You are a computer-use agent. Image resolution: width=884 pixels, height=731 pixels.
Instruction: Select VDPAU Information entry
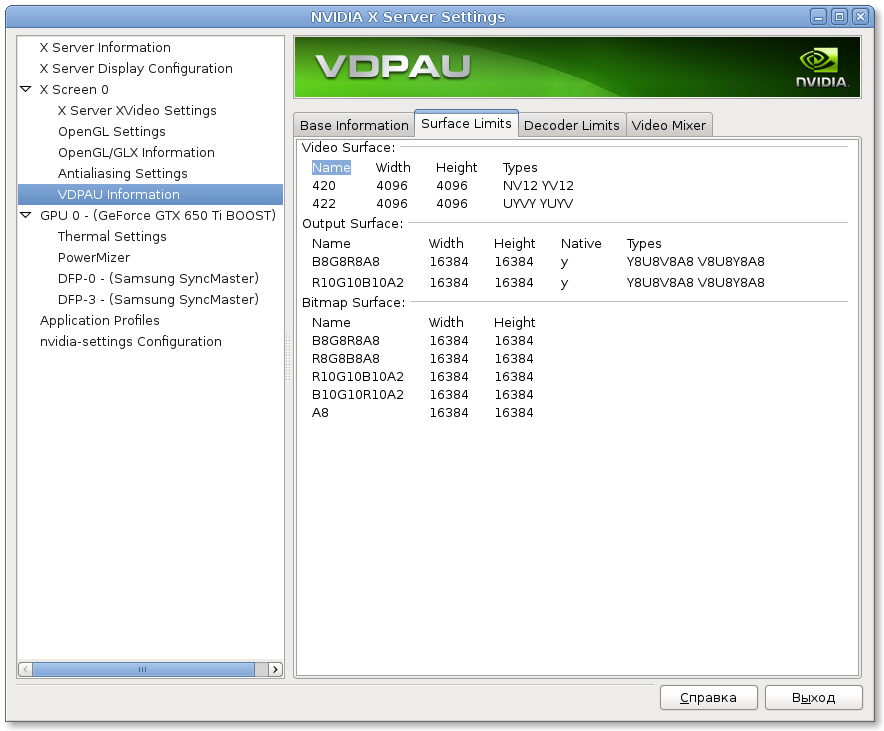[150, 194]
